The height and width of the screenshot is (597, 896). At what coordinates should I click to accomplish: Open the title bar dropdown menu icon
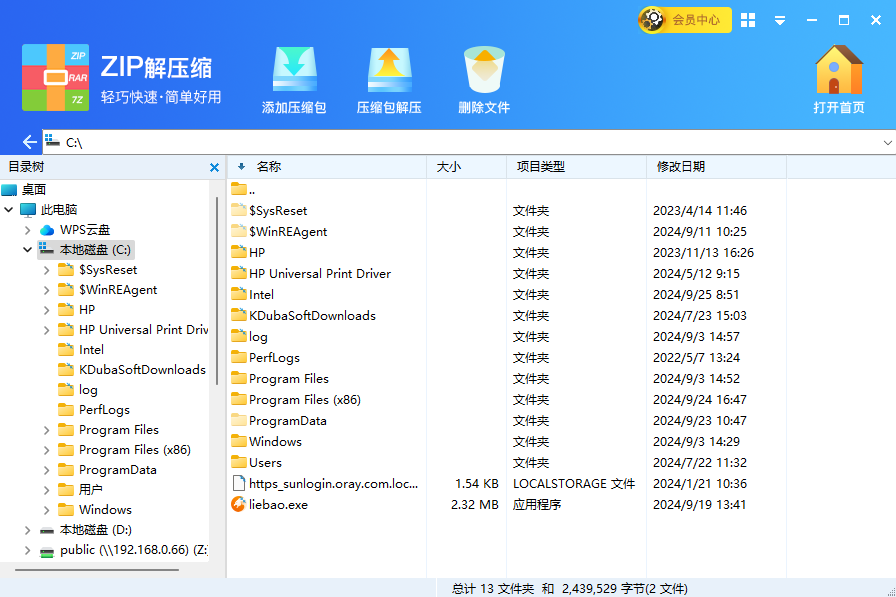(x=780, y=20)
